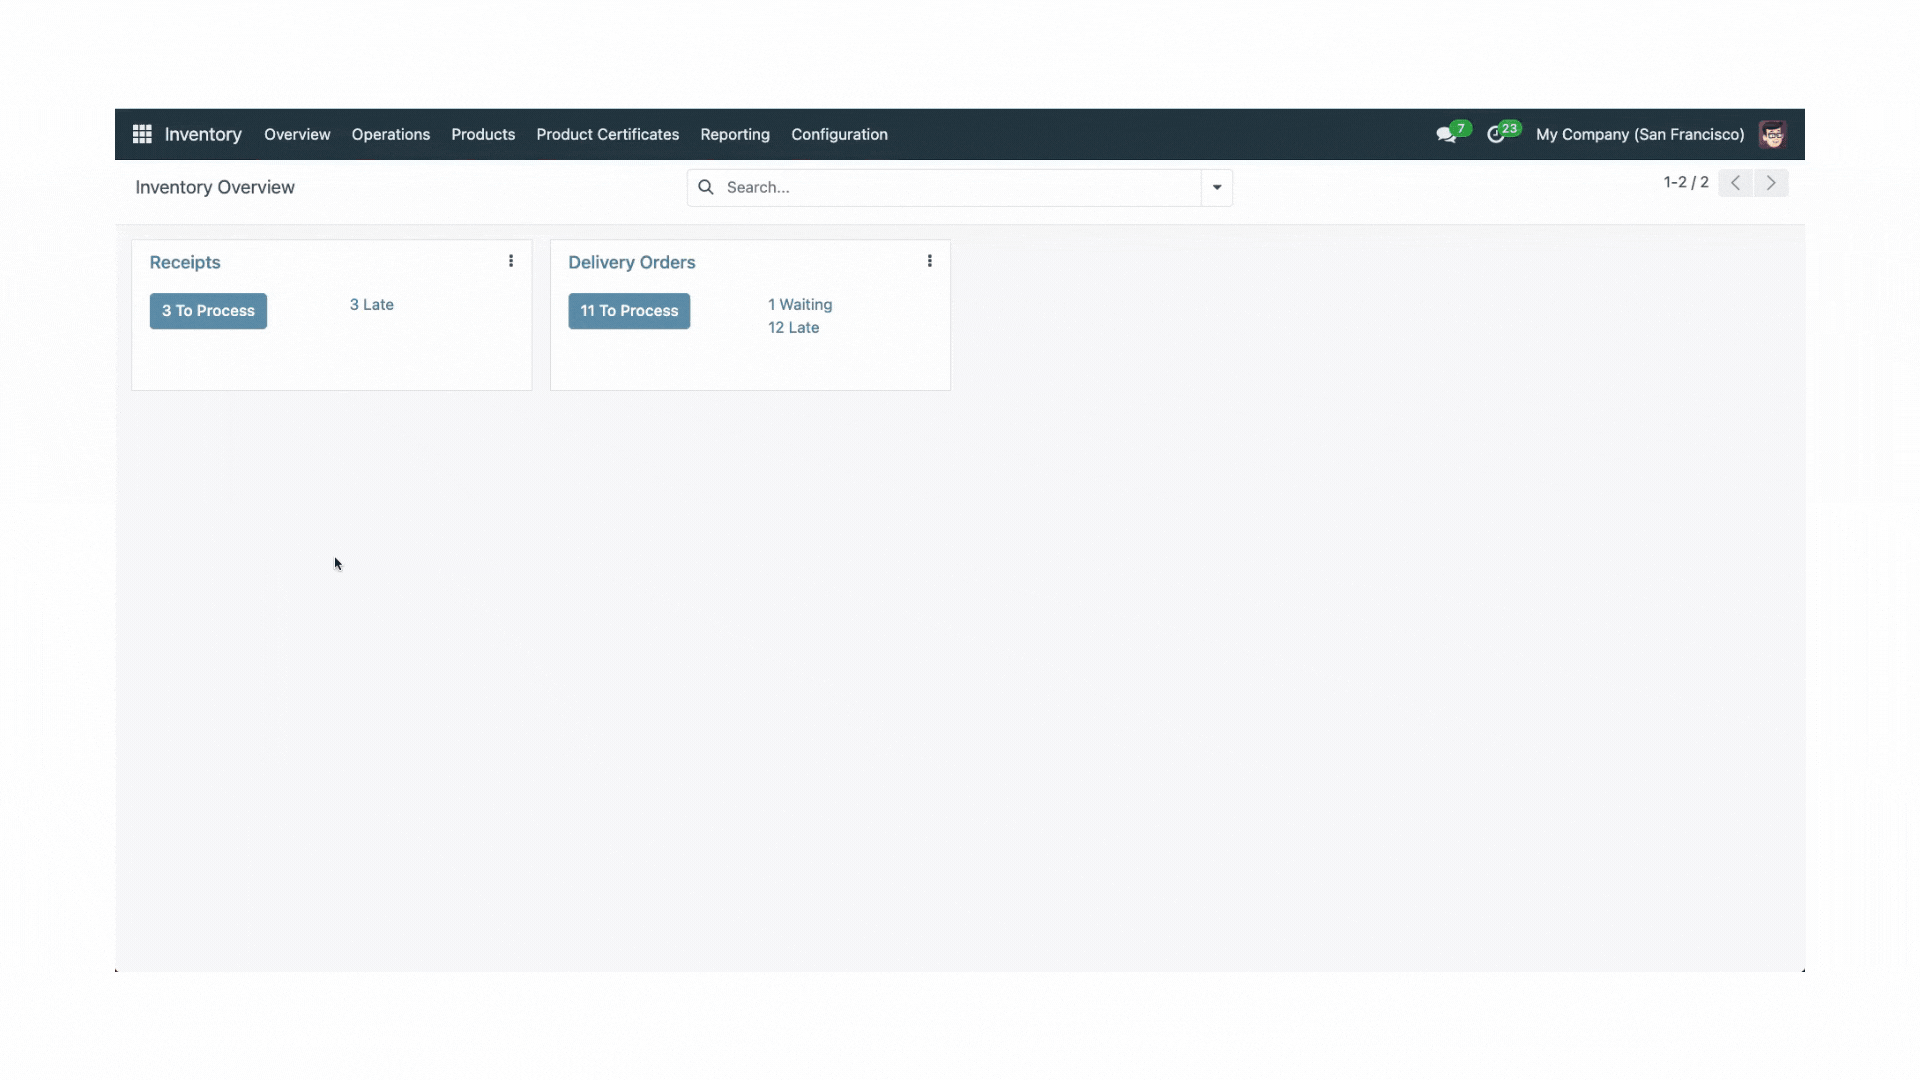Screen dimensions: 1920x1080
Task: Click the 11 To Process button
Action: pos(629,311)
